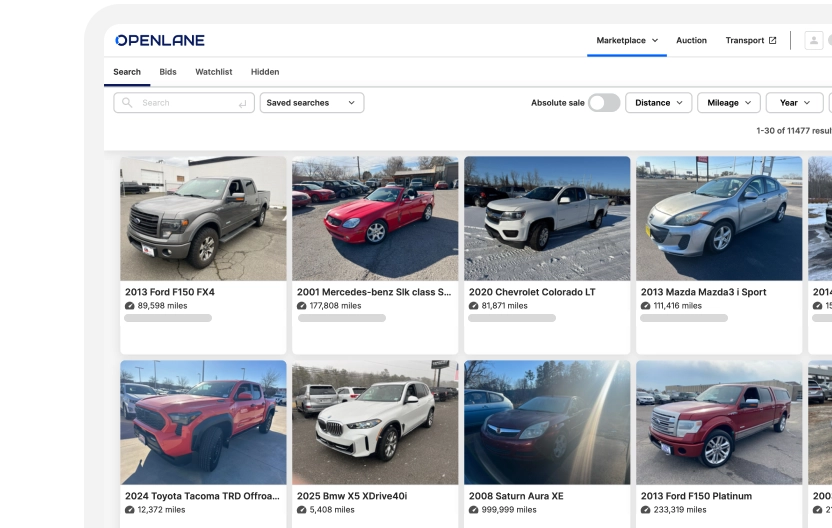This screenshot has width=832, height=528.
Task: Click odometer icon next to 5,408 miles
Action: click(x=301, y=509)
